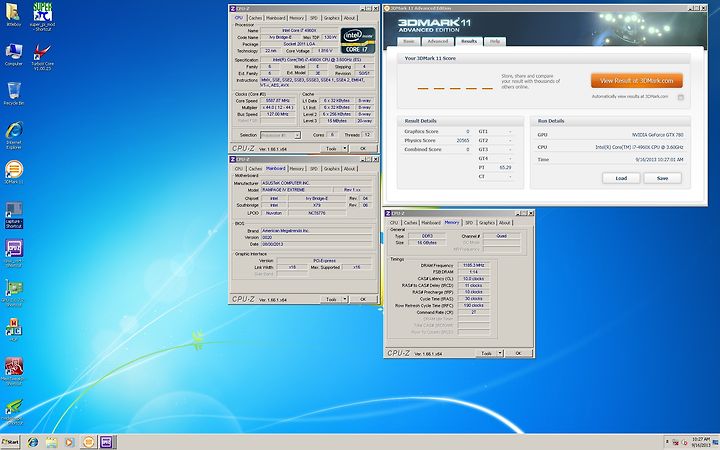Click the taskbar clock
720x450 pixels.
(701, 442)
